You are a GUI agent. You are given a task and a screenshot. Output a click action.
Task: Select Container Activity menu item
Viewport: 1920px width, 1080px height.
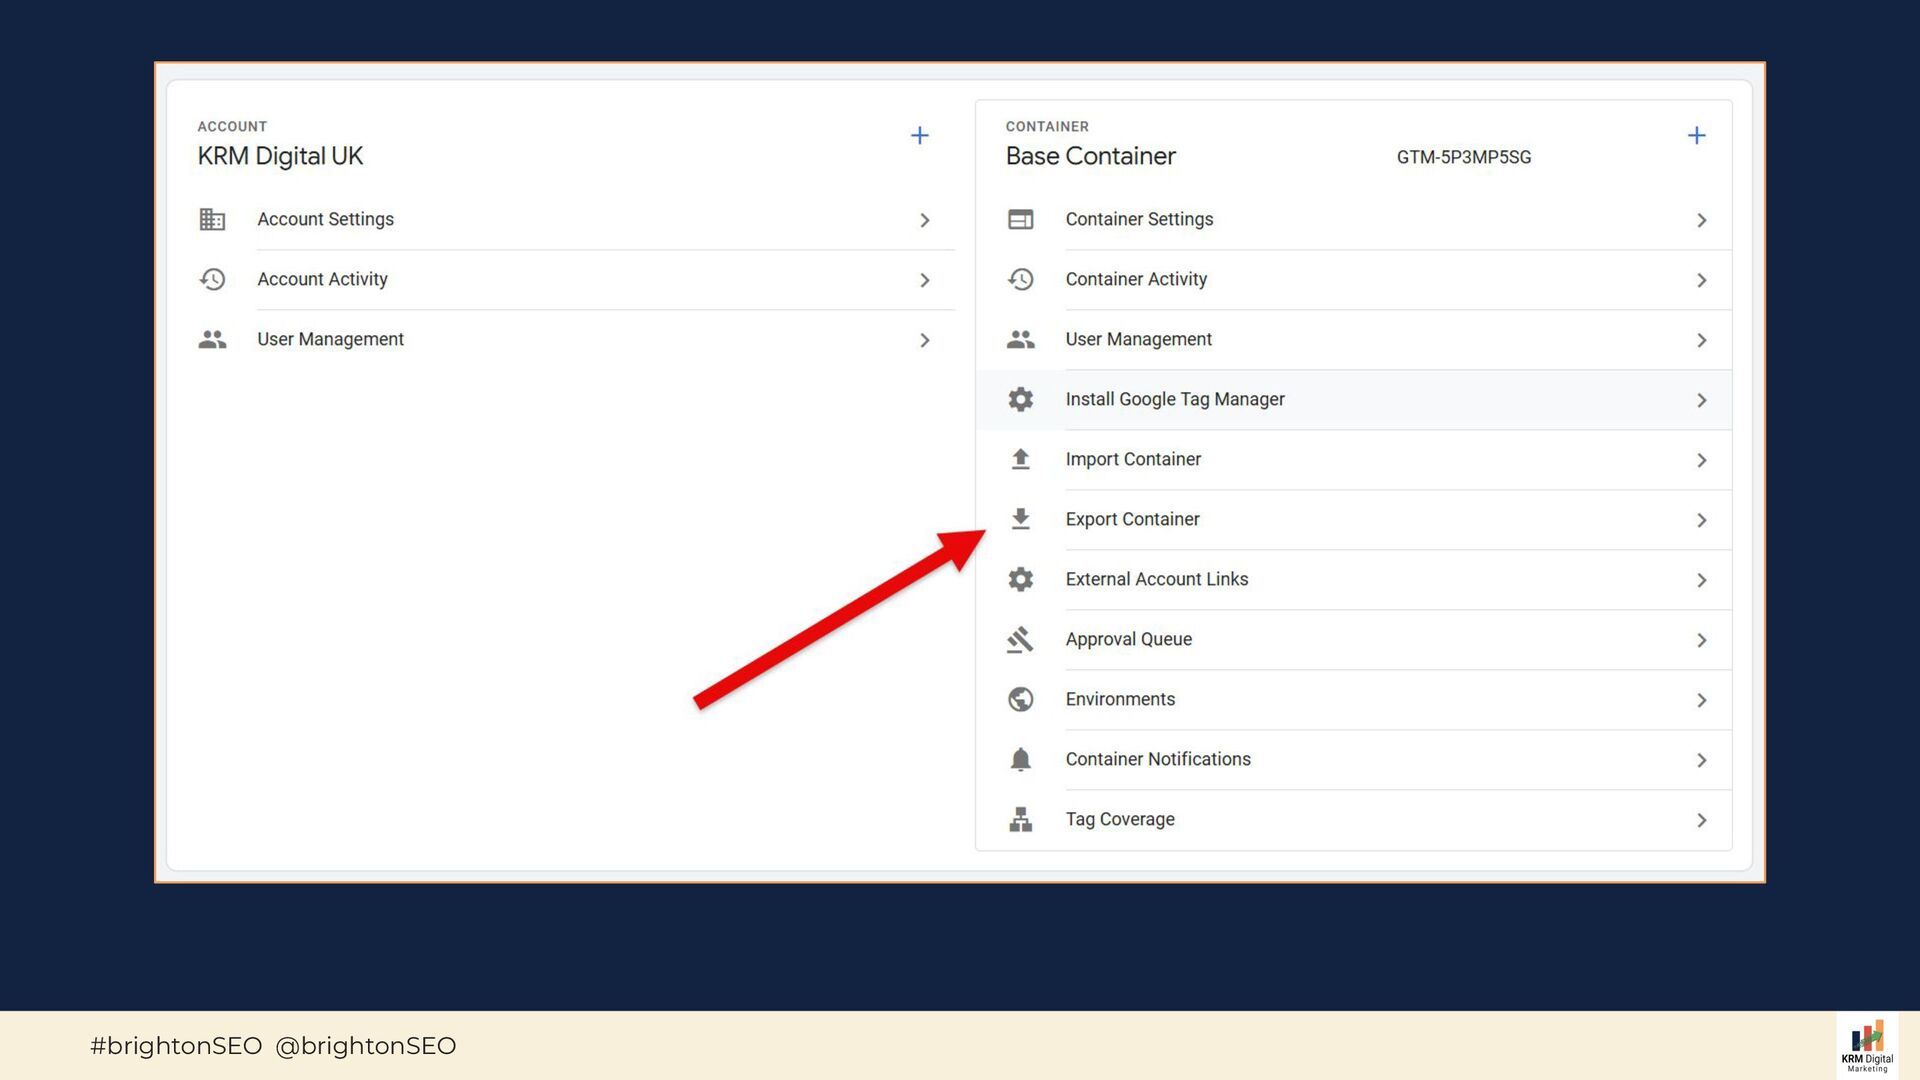(1135, 279)
